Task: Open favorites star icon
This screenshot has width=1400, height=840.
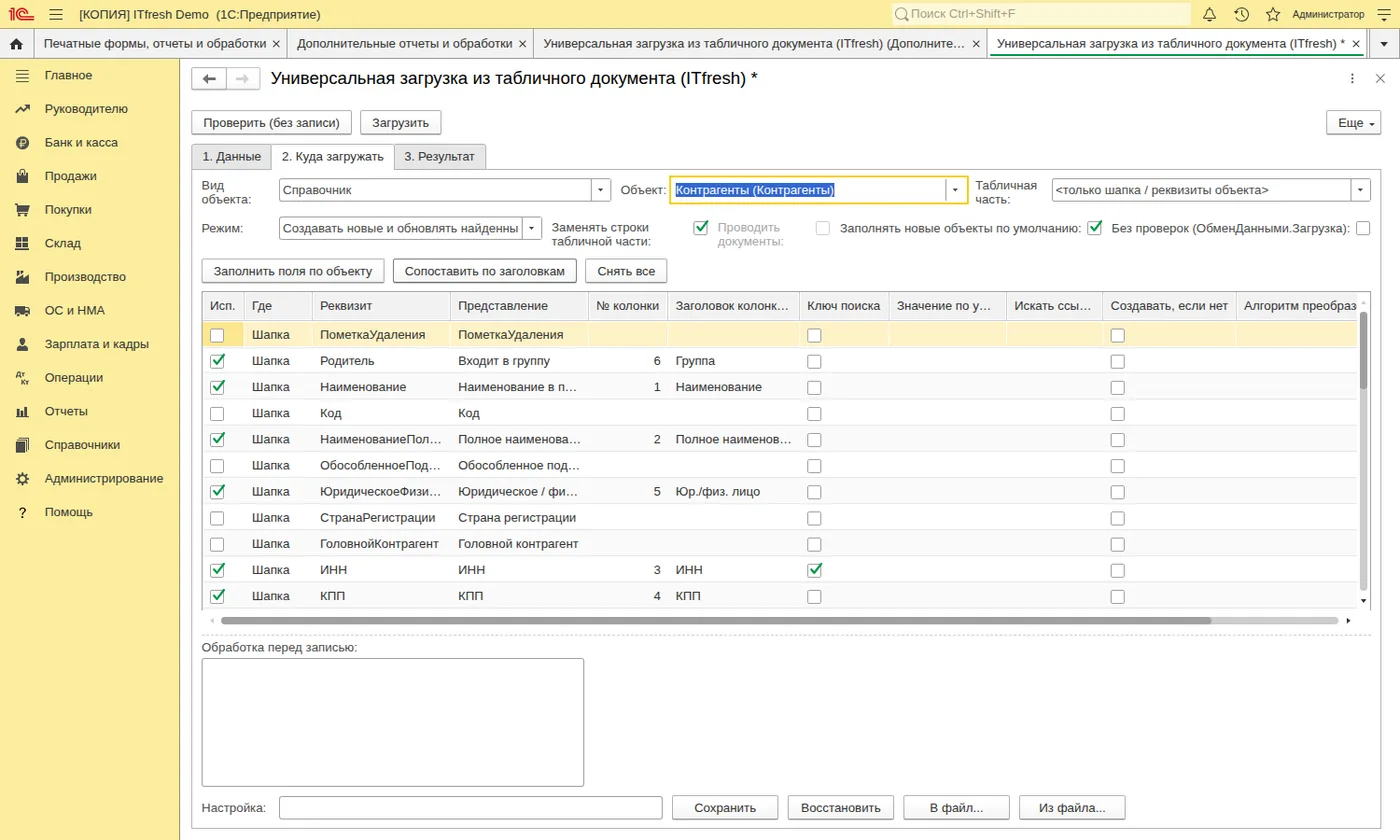Action: tap(1273, 14)
